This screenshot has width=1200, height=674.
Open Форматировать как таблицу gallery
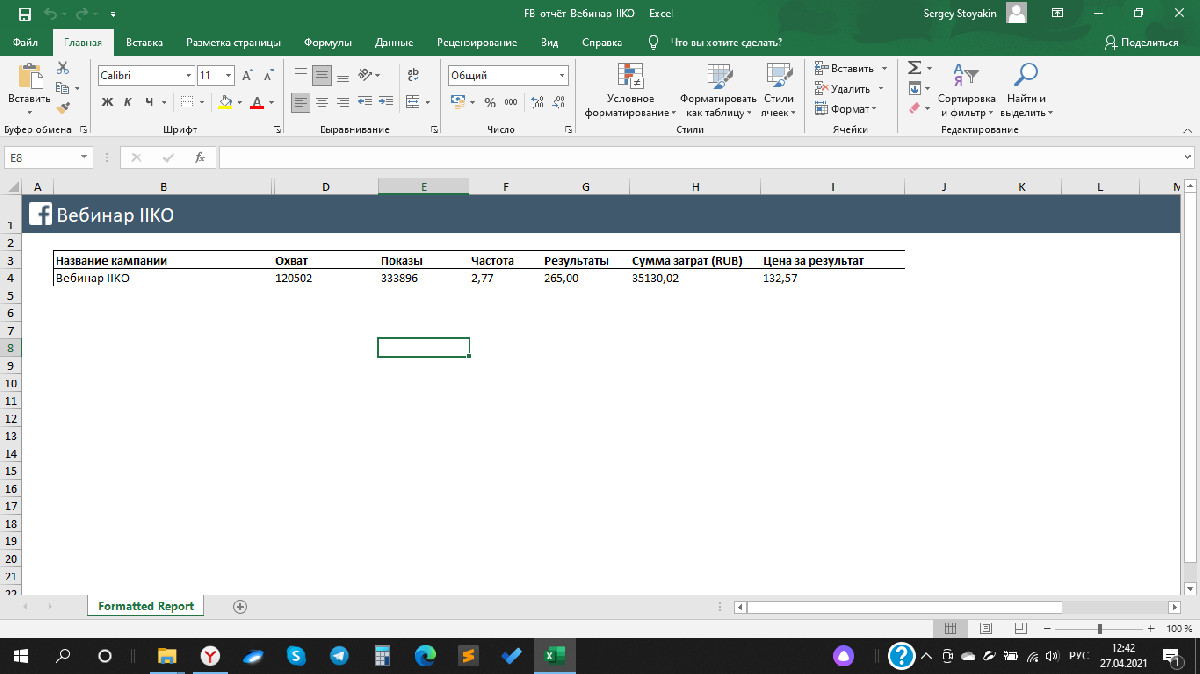(718, 91)
